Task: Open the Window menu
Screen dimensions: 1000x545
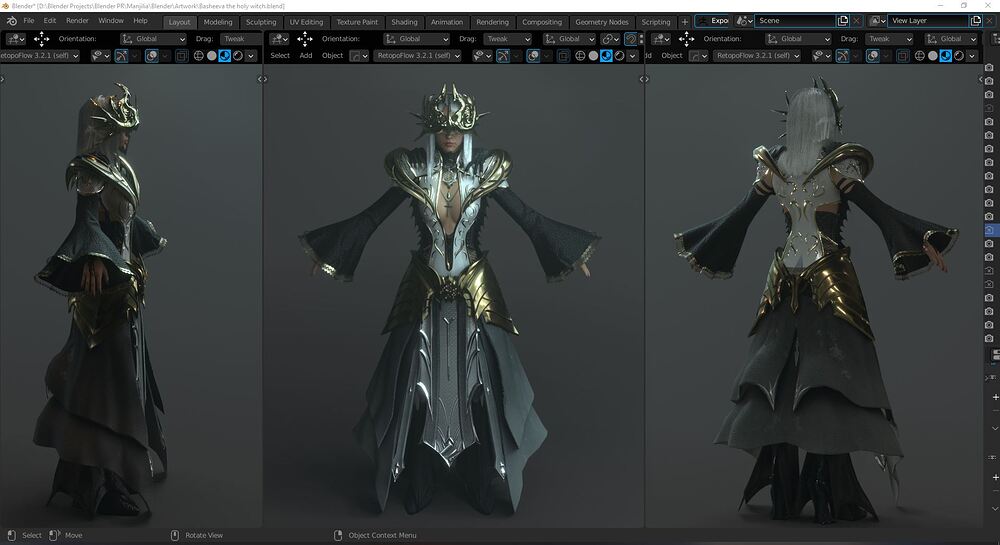Action: (x=111, y=20)
